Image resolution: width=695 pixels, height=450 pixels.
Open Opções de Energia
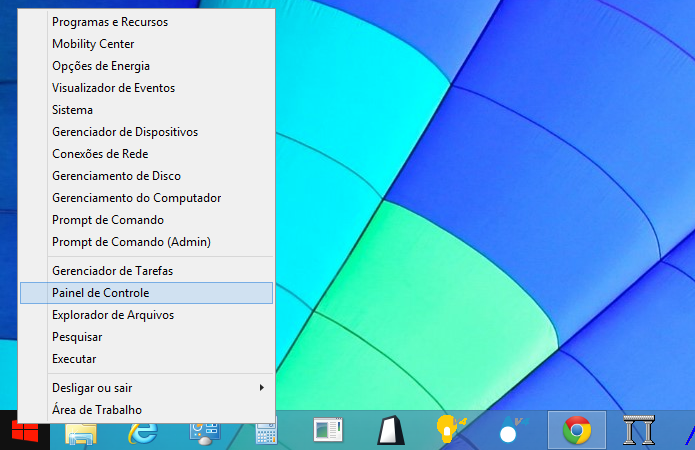(146, 66)
